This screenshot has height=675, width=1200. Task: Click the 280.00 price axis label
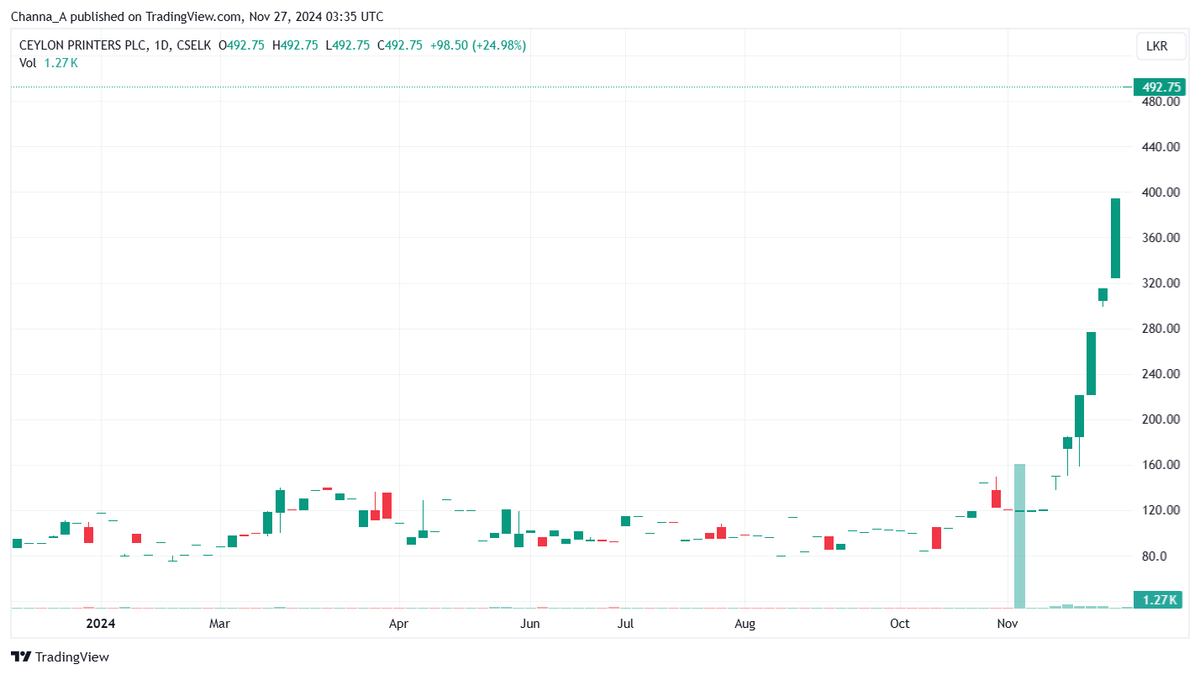coord(1161,329)
